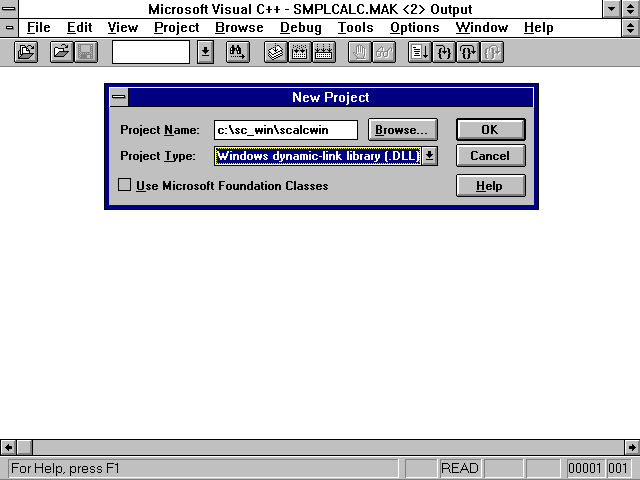The image size is (640, 480).
Task: Click the Rebuild All toolbar icon
Action: [323, 52]
